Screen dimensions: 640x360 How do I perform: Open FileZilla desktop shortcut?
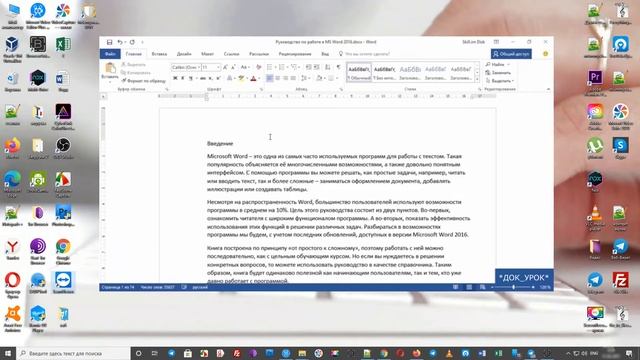(620, 283)
